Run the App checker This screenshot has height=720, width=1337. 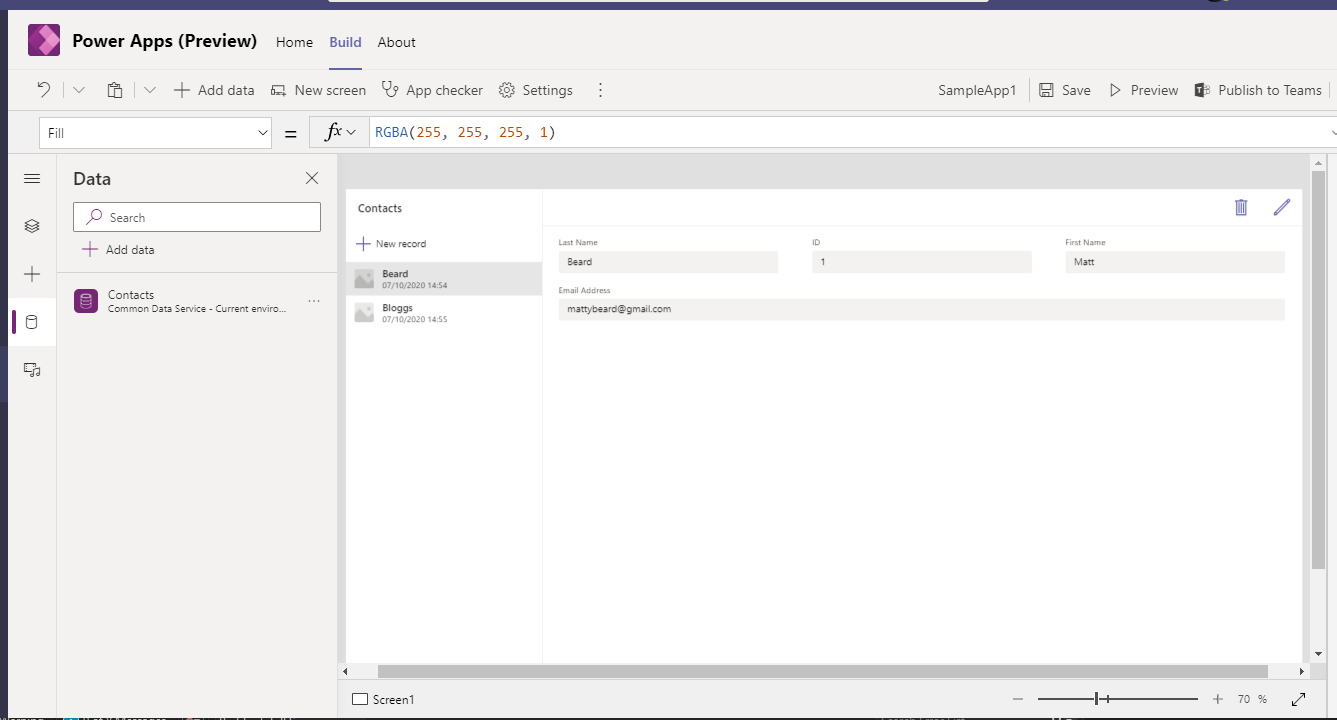tap(432, 90)
